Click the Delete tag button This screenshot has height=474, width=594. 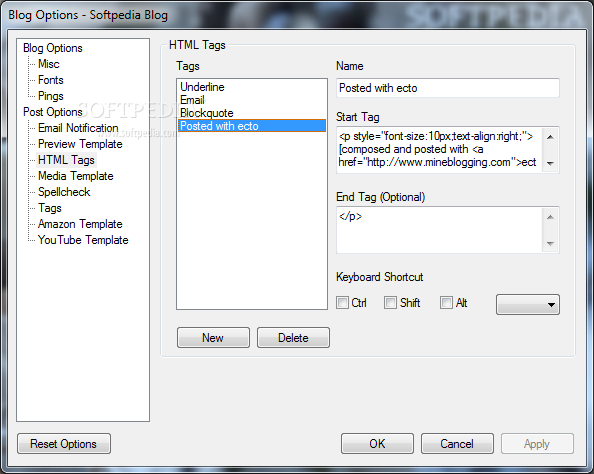[x=293, y=338]
